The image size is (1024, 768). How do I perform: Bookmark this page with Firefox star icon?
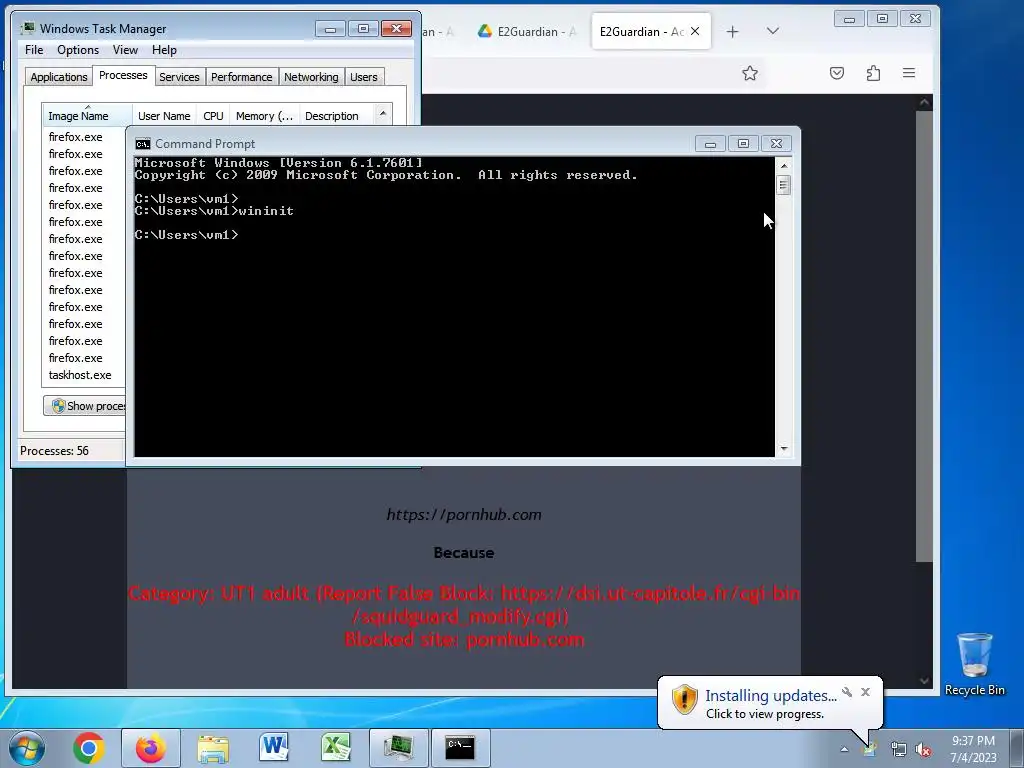point(750,73)
